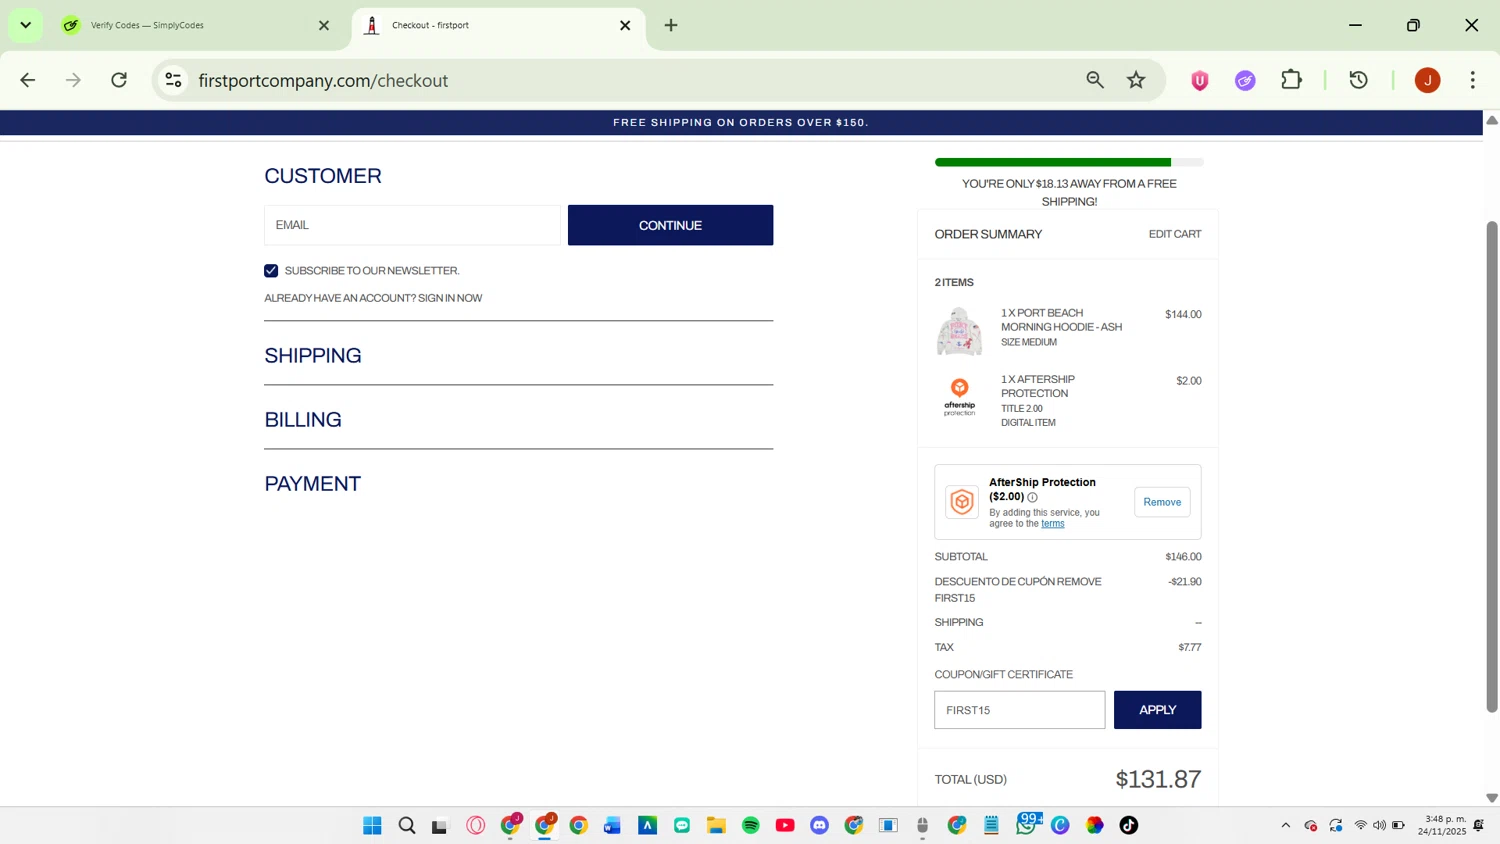Open the AfterShip terms link
Screen dimensions: 1500x844
[x=1052, y=524]
